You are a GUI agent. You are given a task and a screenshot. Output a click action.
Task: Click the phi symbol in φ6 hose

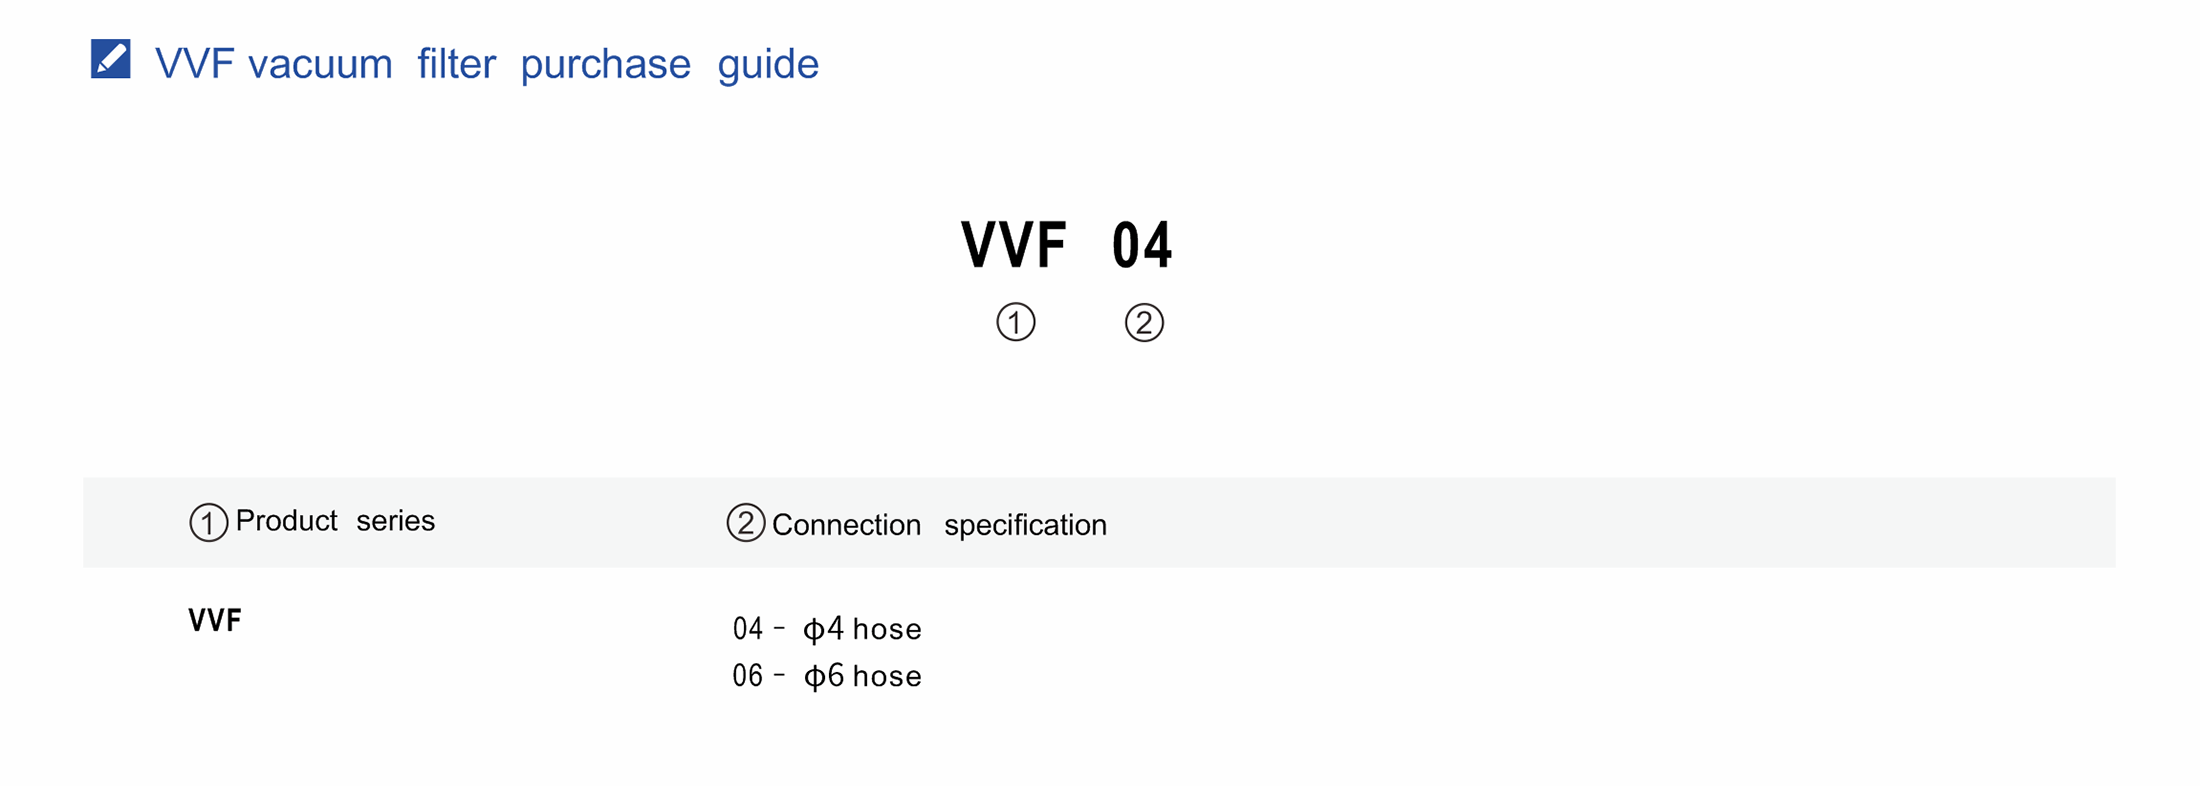815,677
